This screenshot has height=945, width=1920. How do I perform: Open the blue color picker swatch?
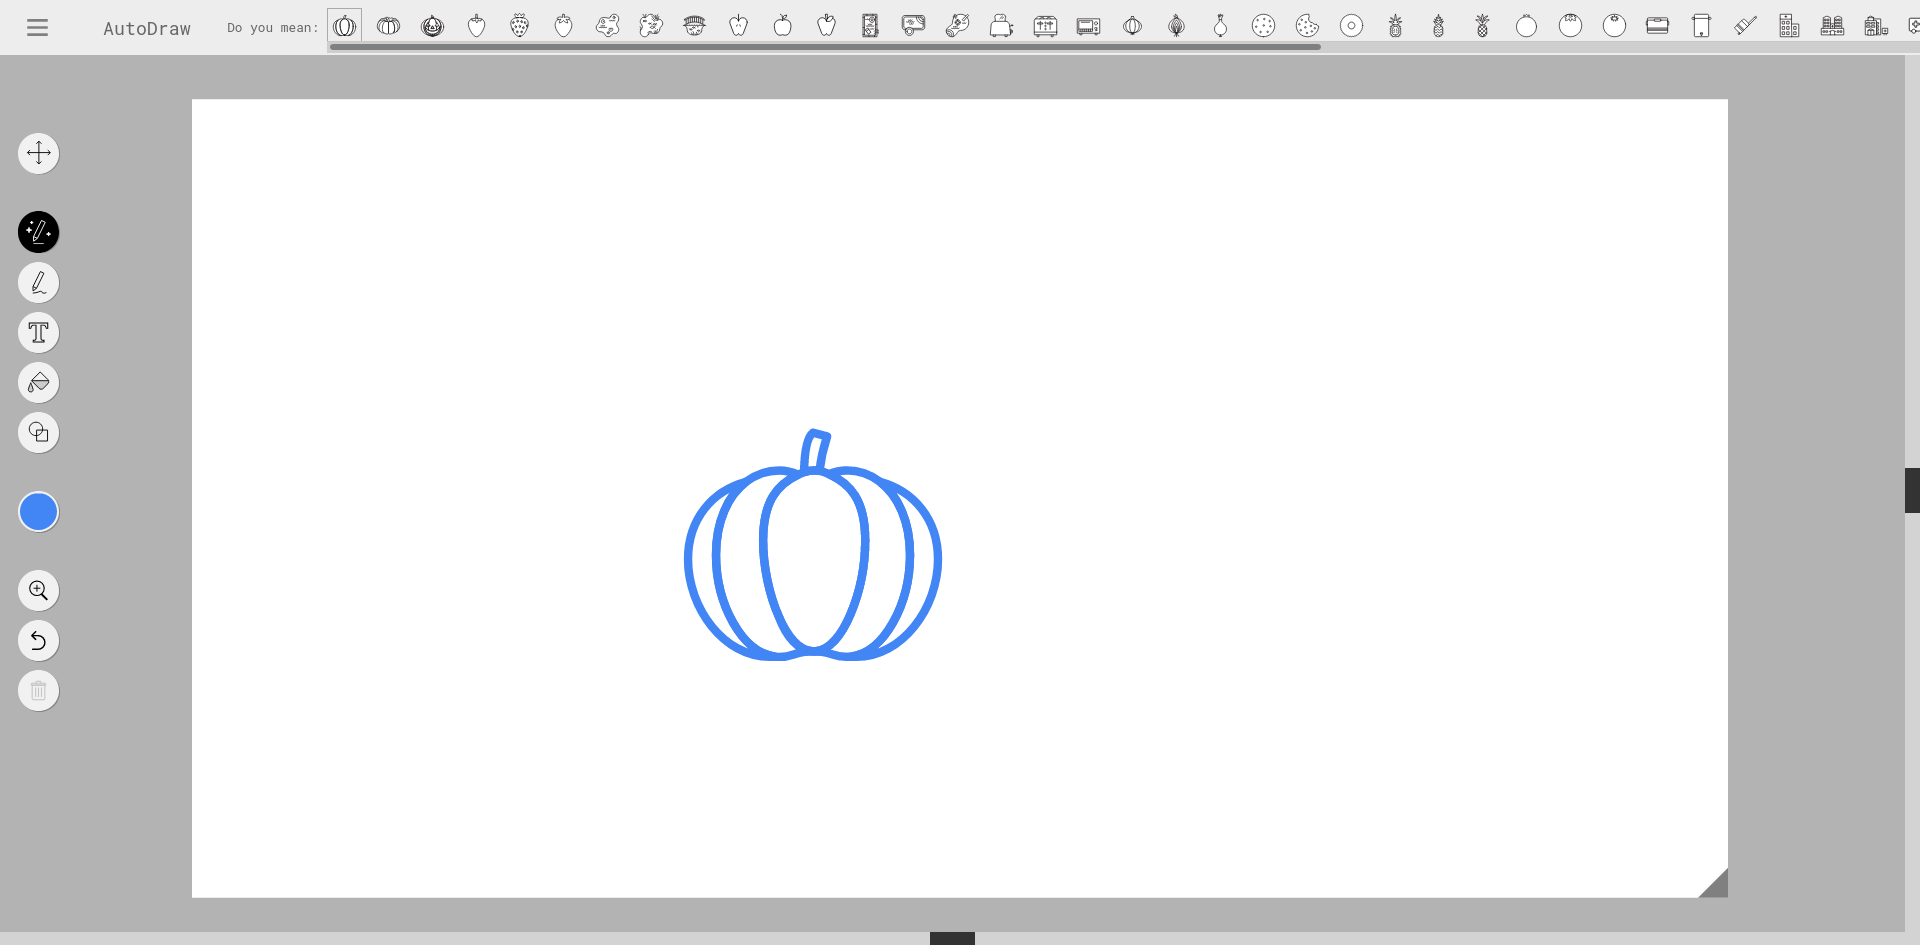pyautogui.click(x=38, y=512)
